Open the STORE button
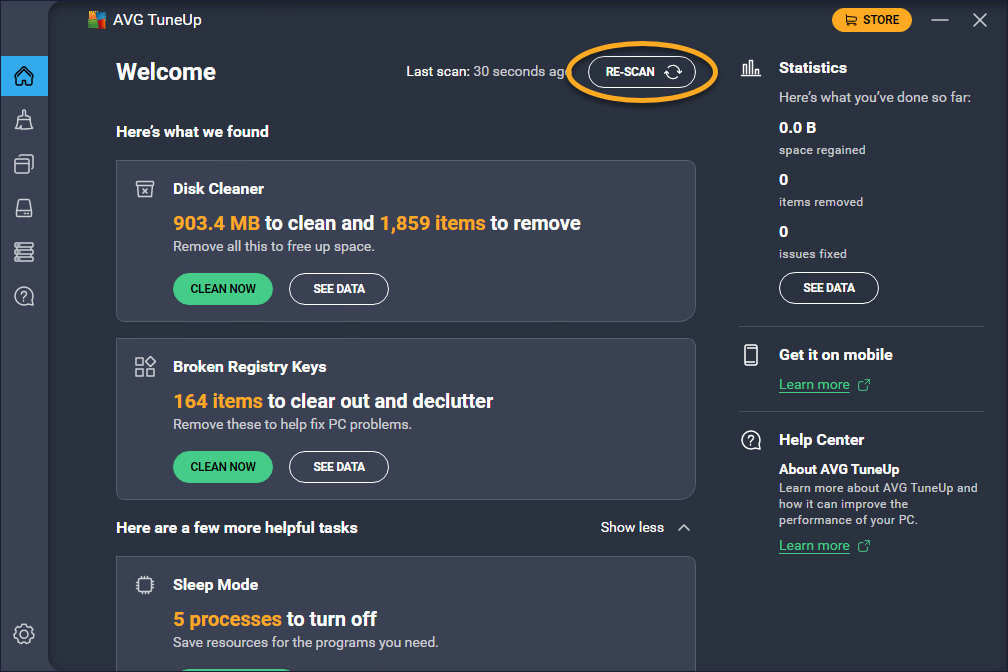The height and width of the screenshot is (672, 1008). (871, 20)
